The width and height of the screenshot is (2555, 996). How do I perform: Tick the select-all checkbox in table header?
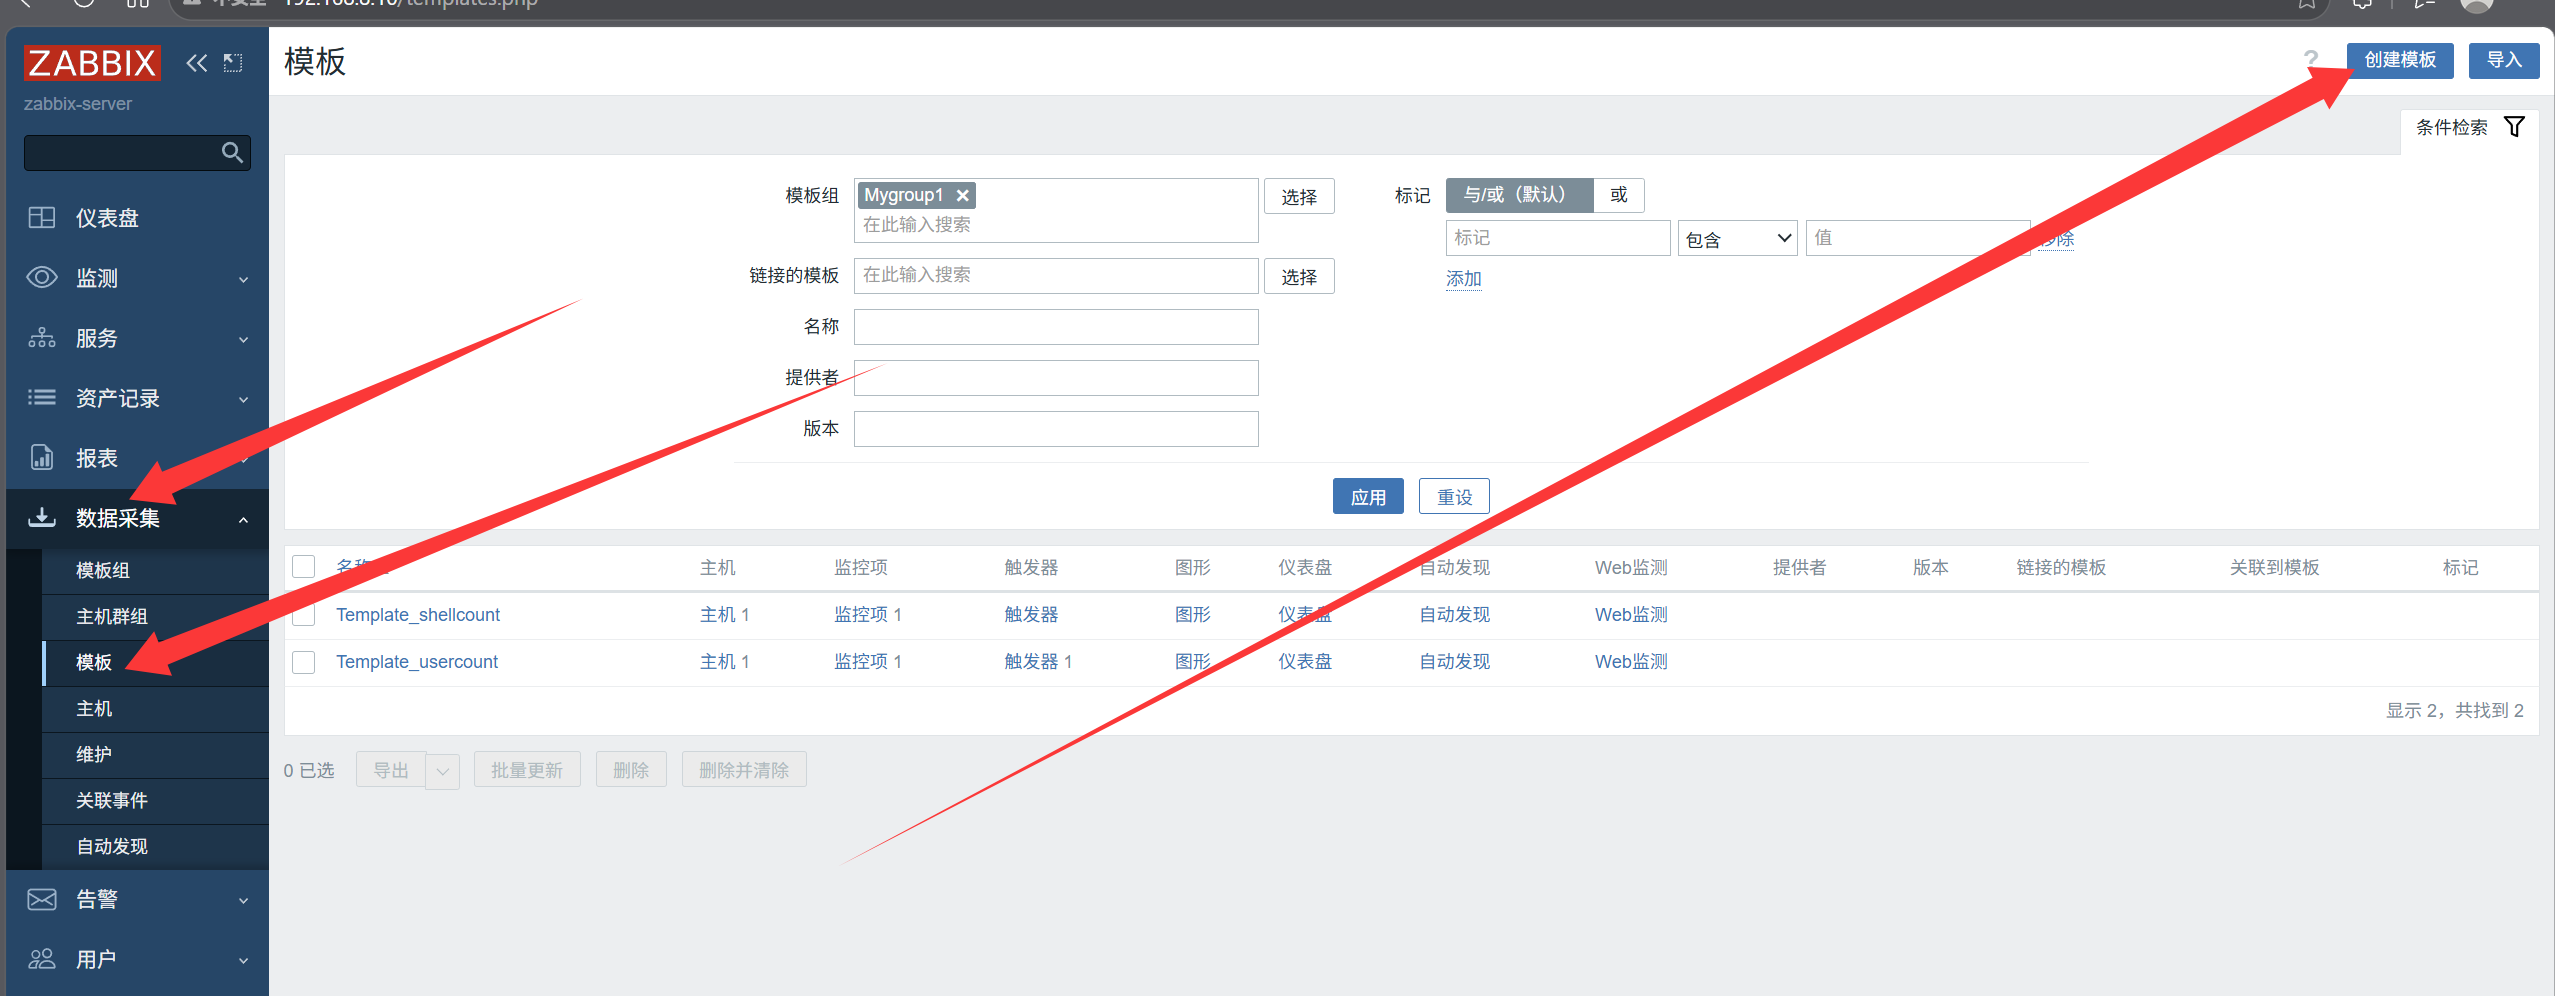(304, 567)
